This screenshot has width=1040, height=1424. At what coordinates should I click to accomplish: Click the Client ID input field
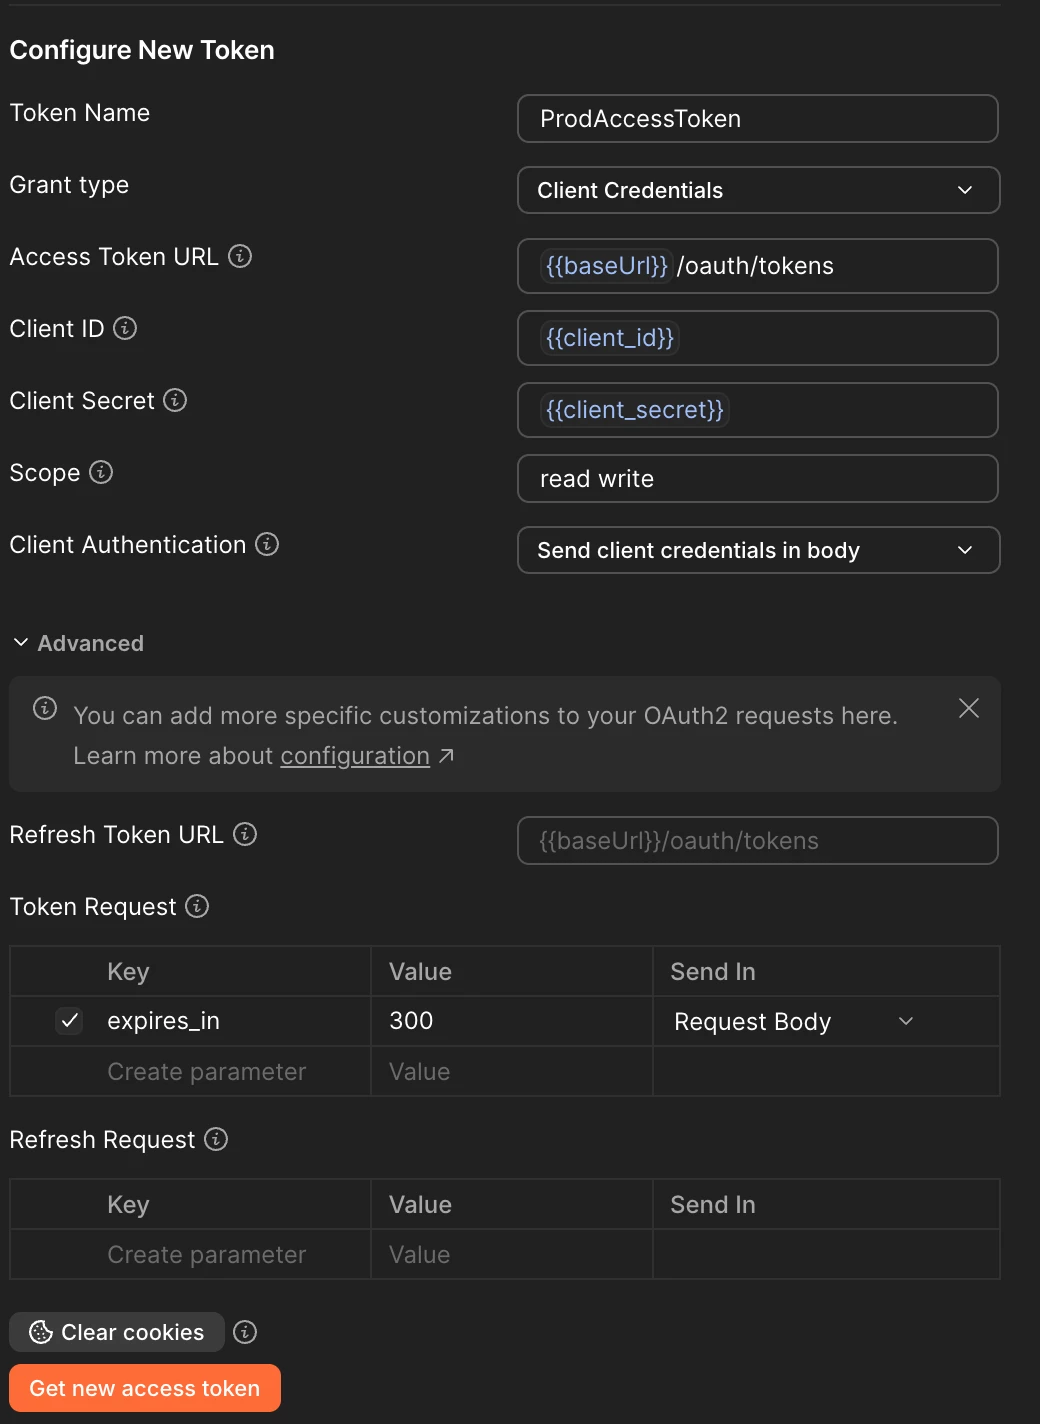tap(758, 338)
